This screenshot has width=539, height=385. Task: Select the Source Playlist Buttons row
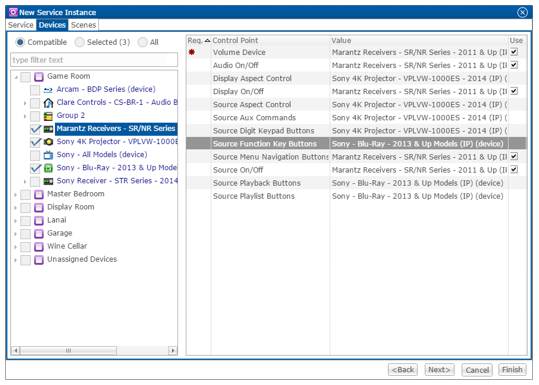[356, 196]
